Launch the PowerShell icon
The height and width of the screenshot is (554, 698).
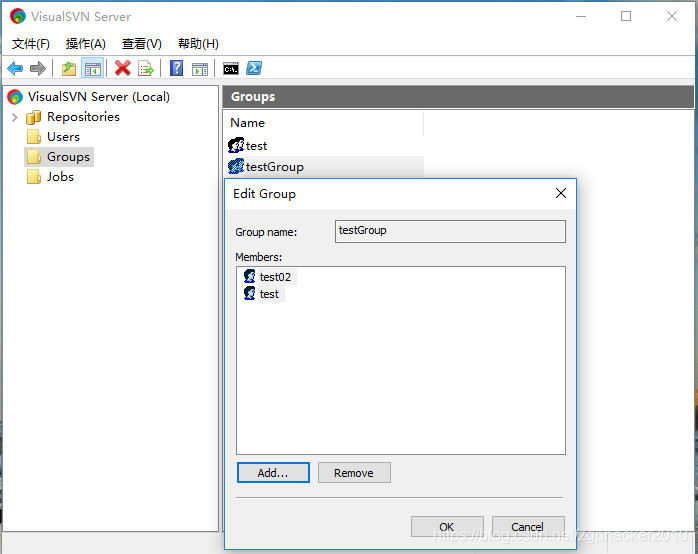click(254, 68)
